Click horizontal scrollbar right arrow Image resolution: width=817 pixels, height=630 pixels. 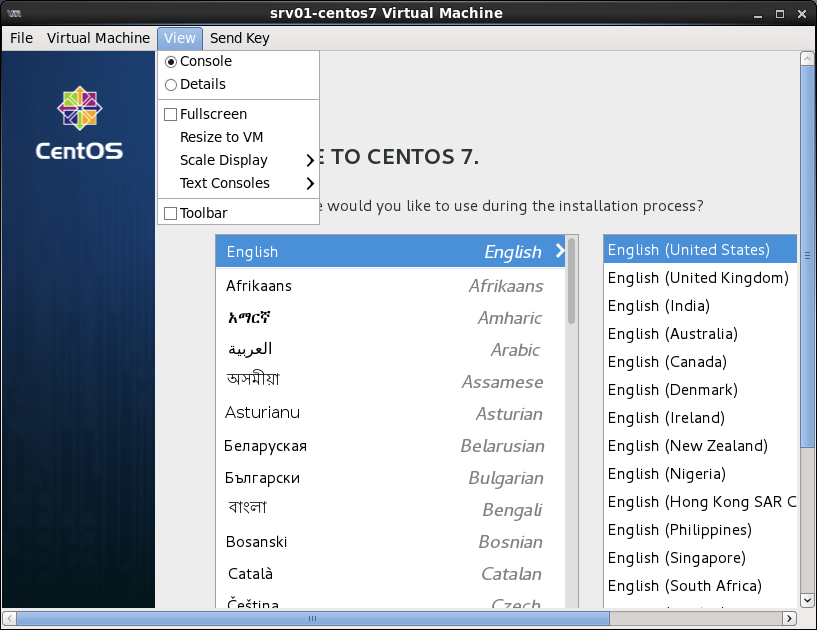coord(789,619)
